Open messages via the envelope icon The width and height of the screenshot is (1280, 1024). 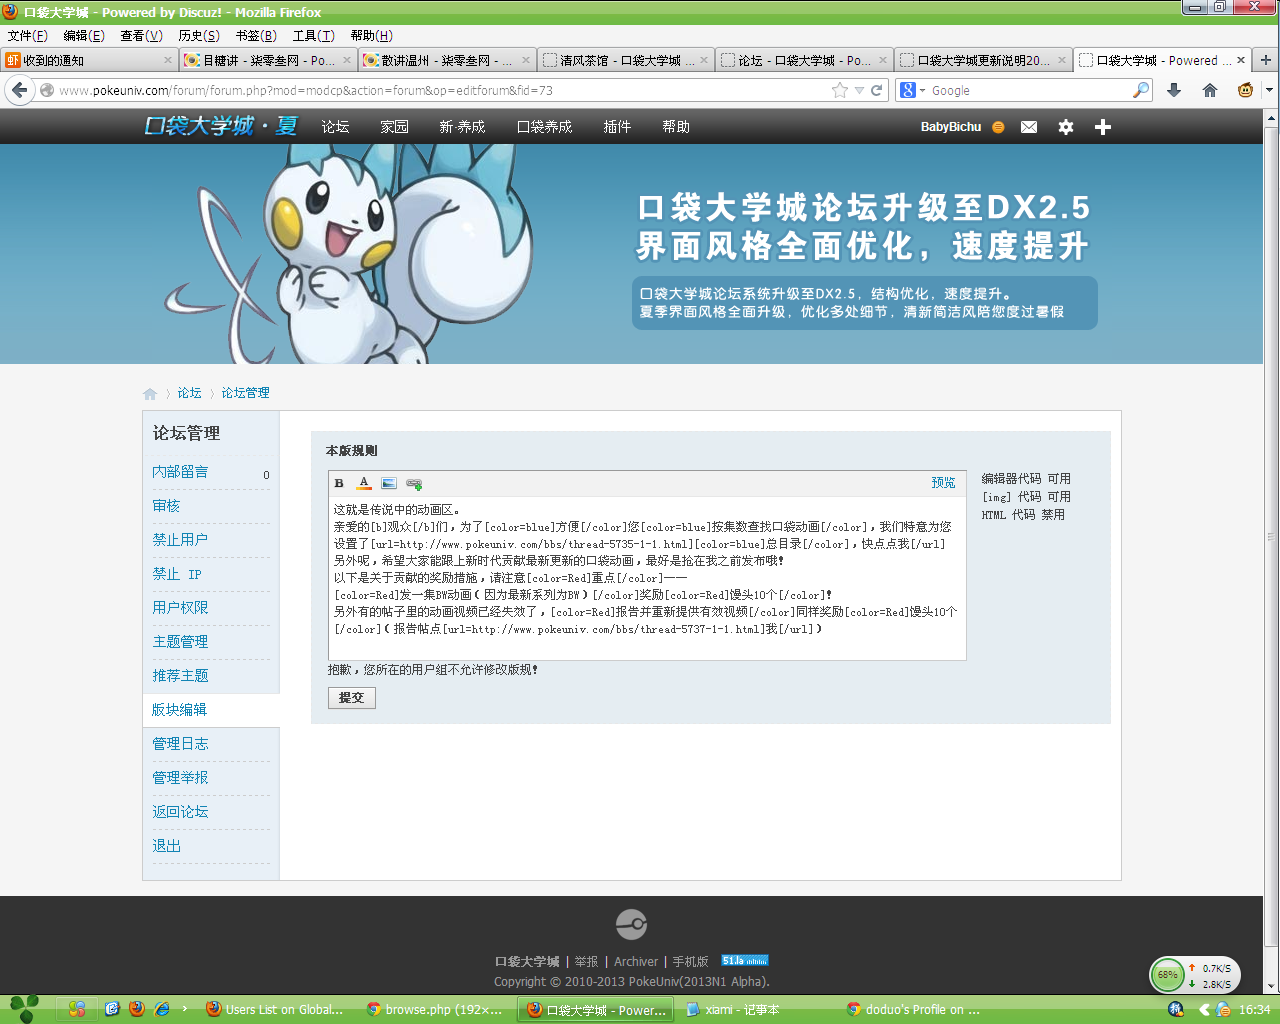[1029, 127]
